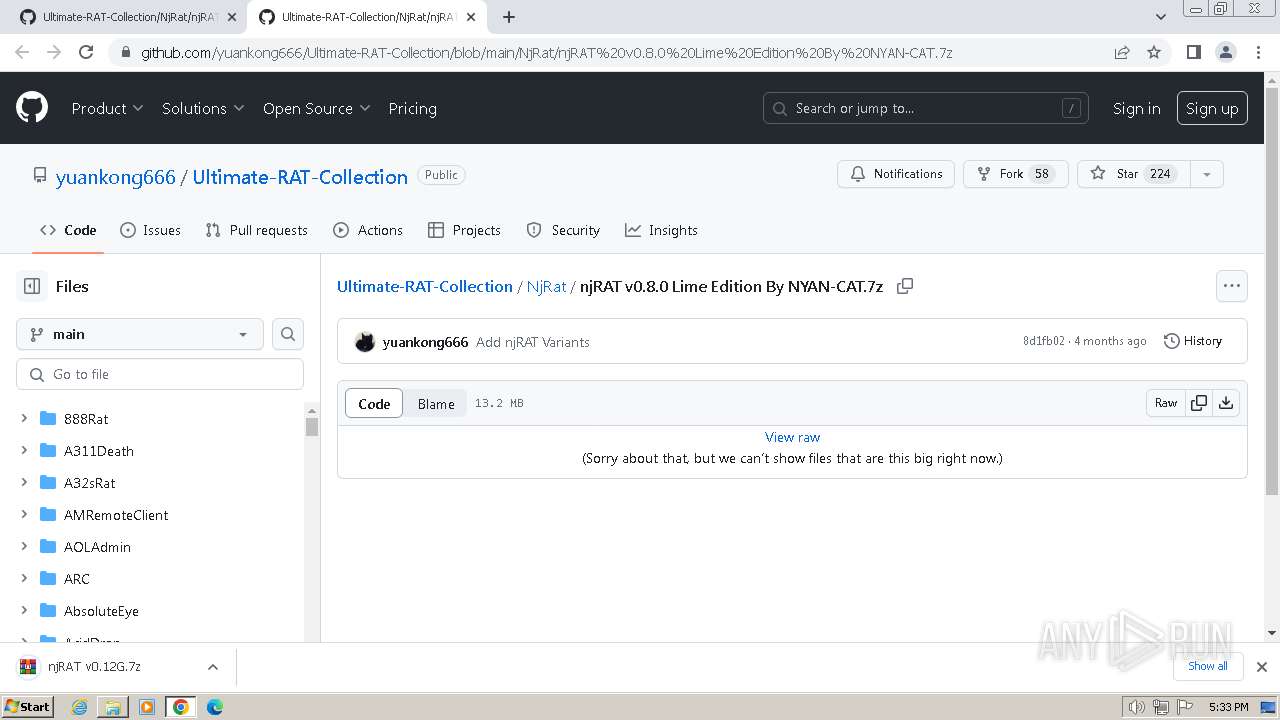1280x720 pixels.
Task: Open the Pull requests tab
Action: click(x=257, y=230)
